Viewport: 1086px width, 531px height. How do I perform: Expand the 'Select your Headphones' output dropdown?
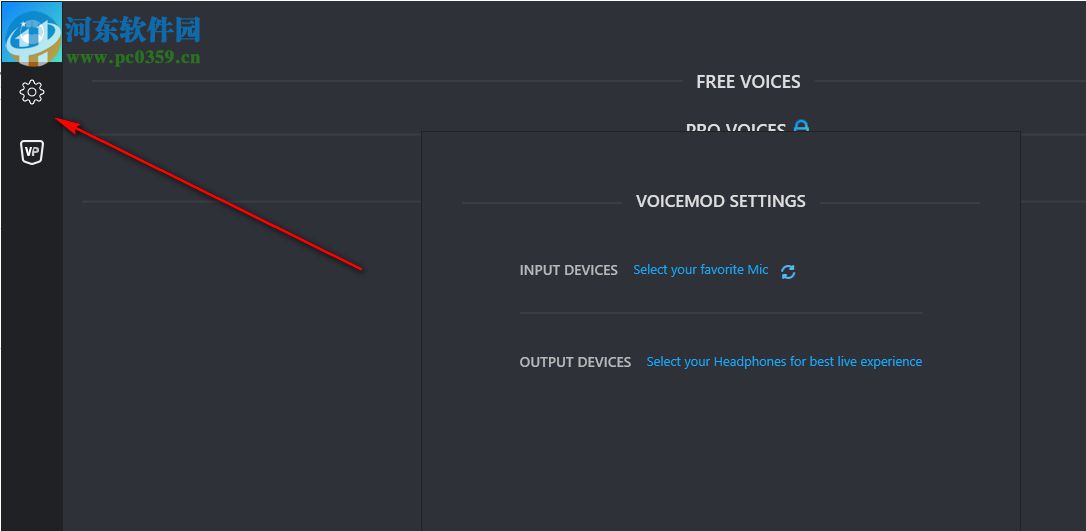(784, 362)
